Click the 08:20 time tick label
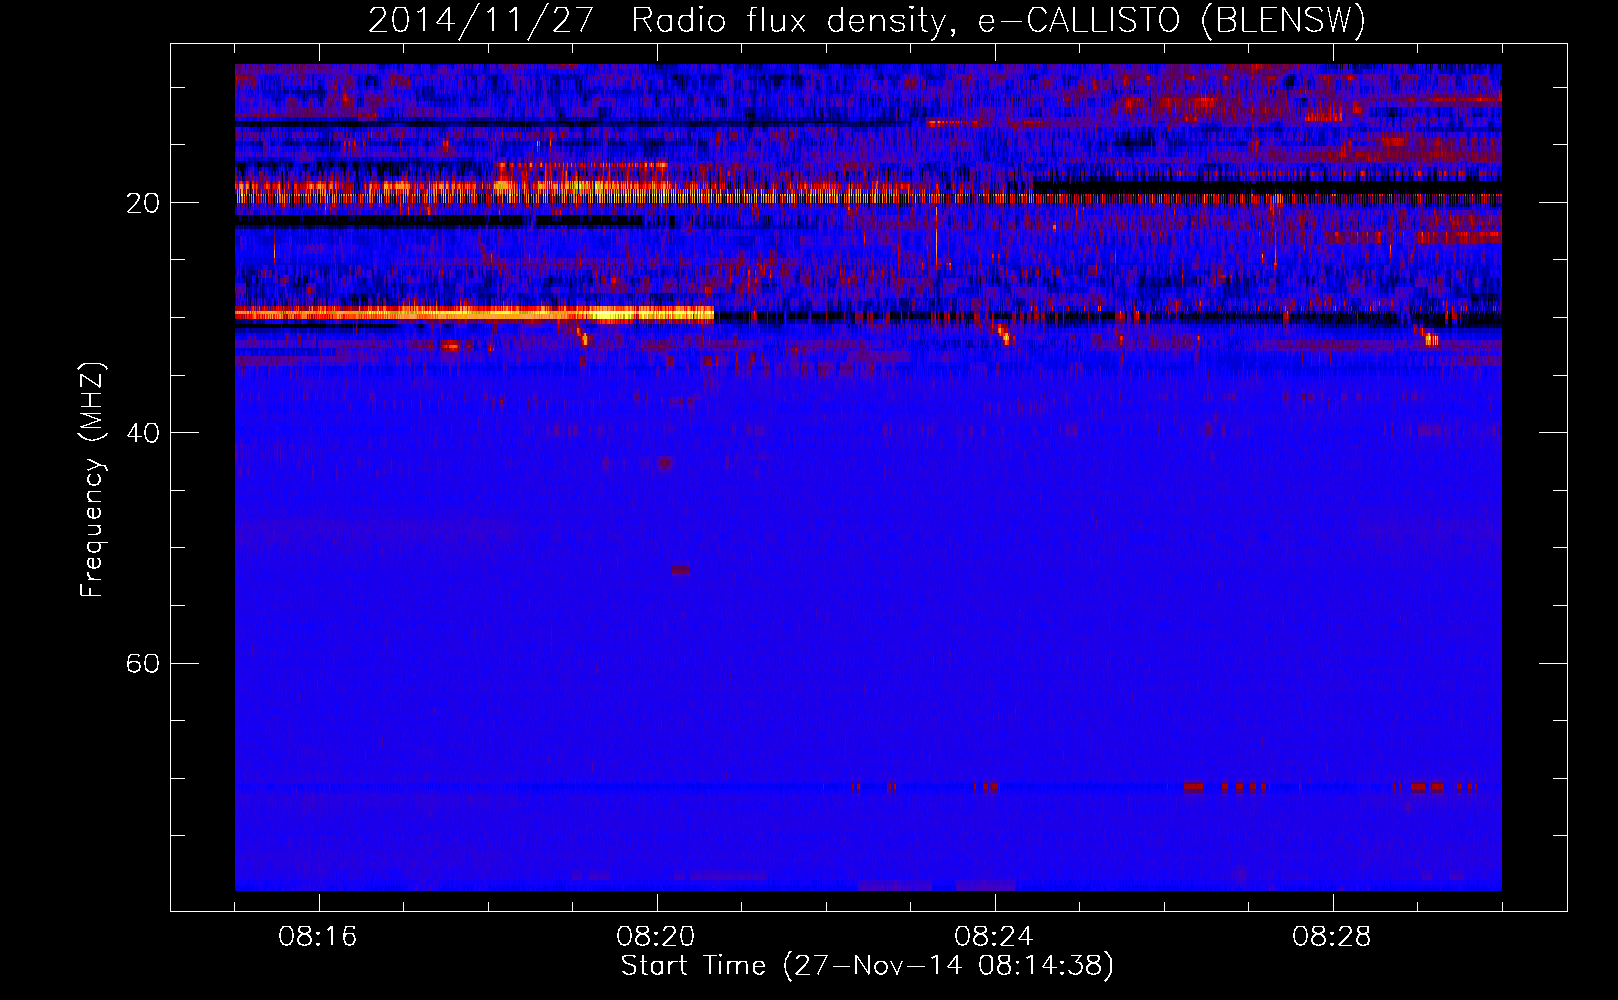Image resolution: width=1618 pixels, height=1000 pixels. (656, 937)
